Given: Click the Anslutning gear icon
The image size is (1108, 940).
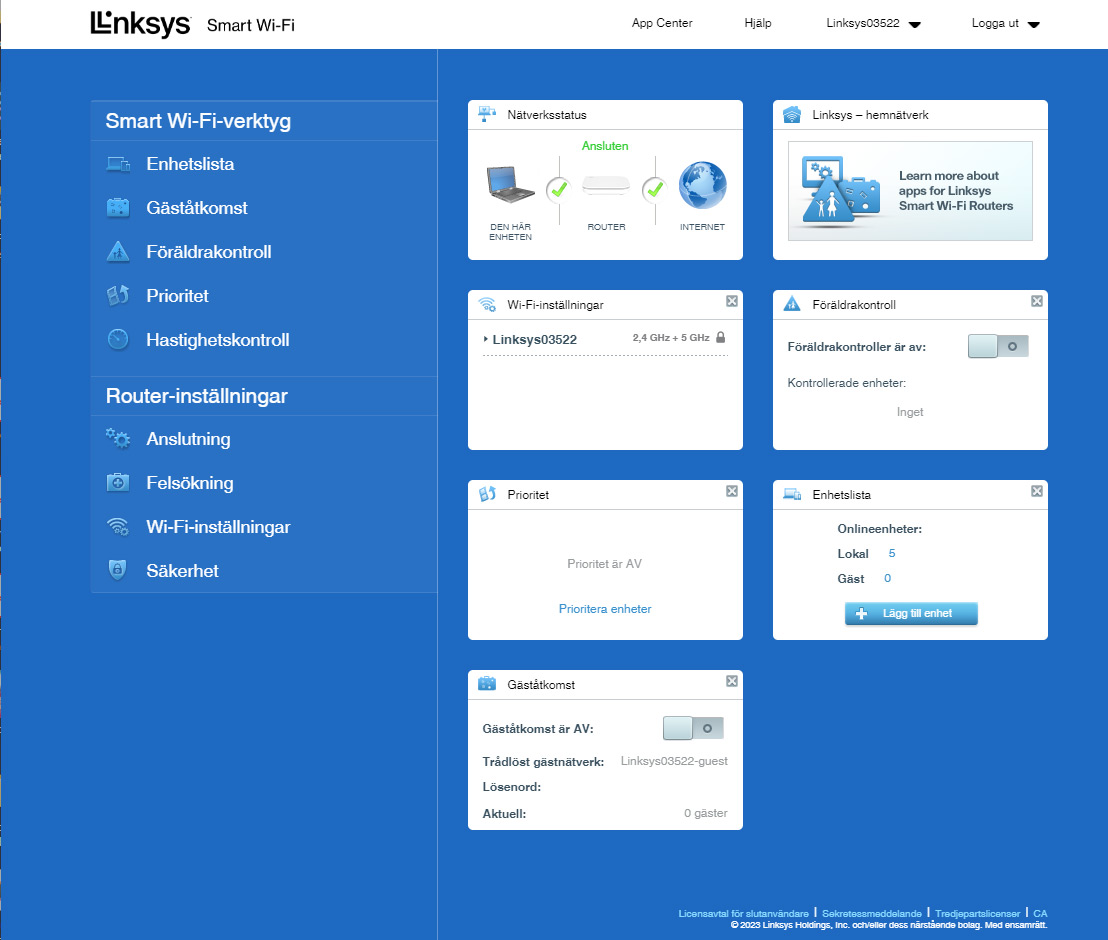Looking at the screenshot, I should 118,438.
